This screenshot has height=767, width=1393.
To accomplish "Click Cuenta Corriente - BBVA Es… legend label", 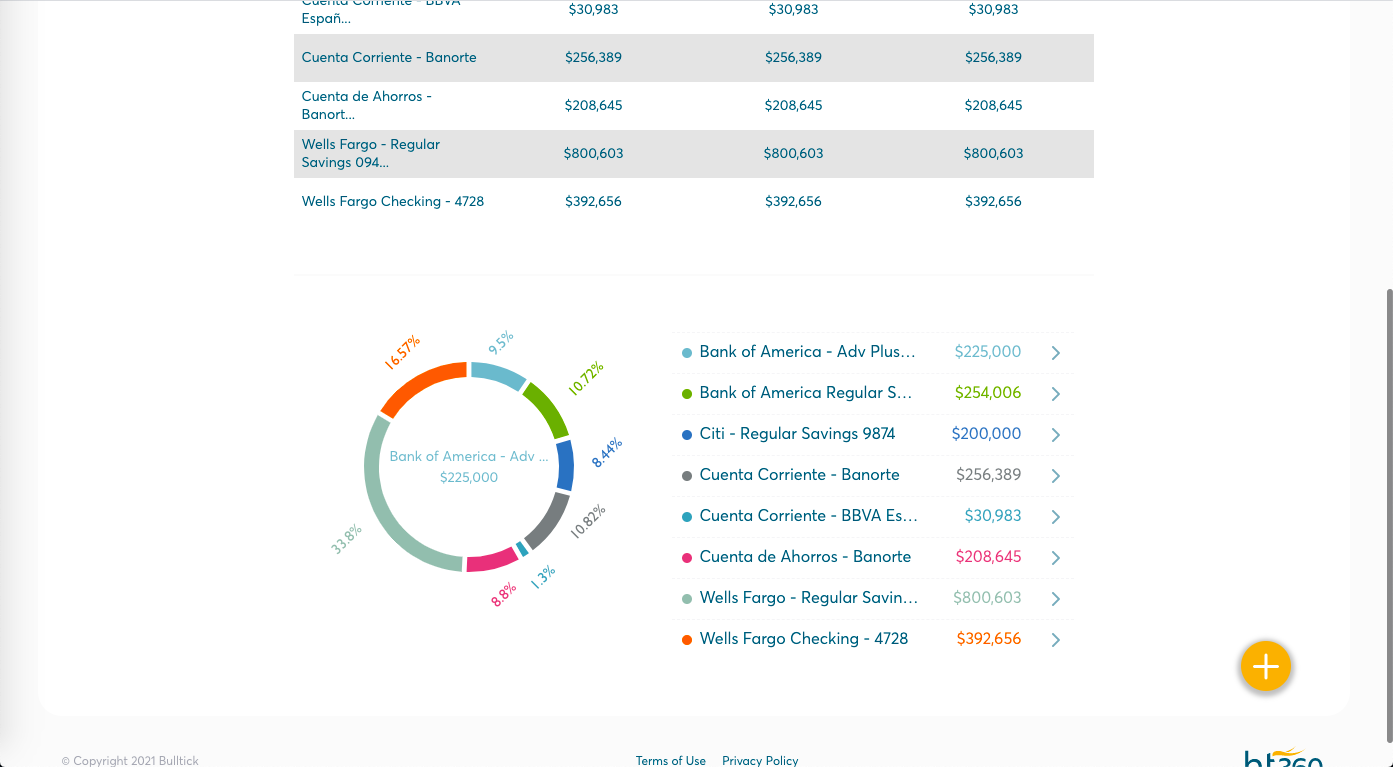I will (x=808, y=516).
